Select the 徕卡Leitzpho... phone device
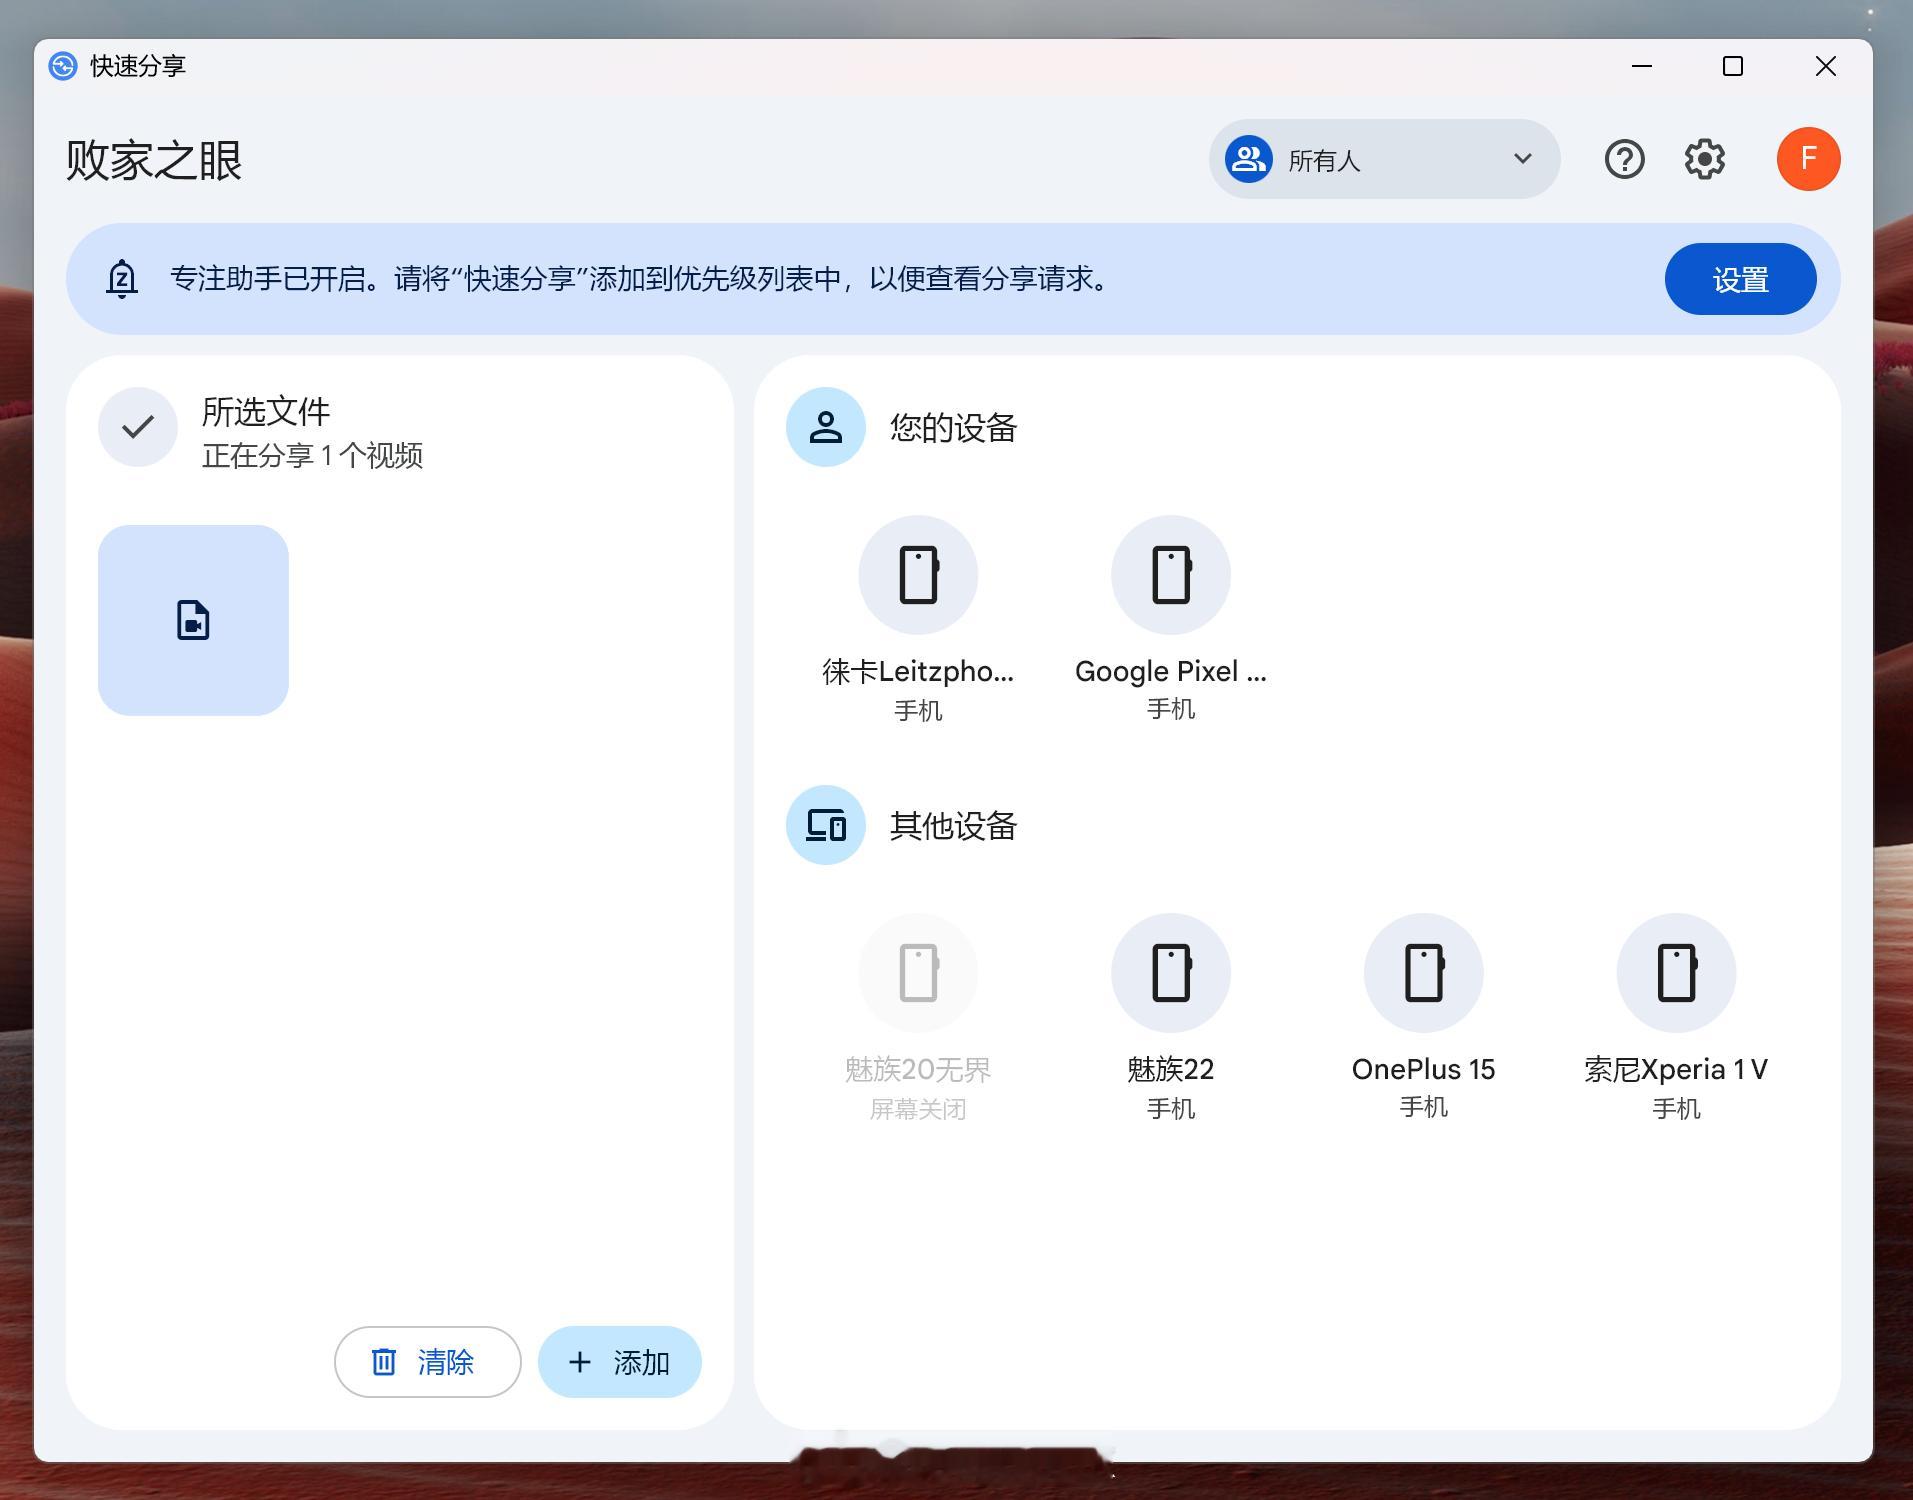The width and height of the screenshot is (1913, 1500). [x=918, y=618]
